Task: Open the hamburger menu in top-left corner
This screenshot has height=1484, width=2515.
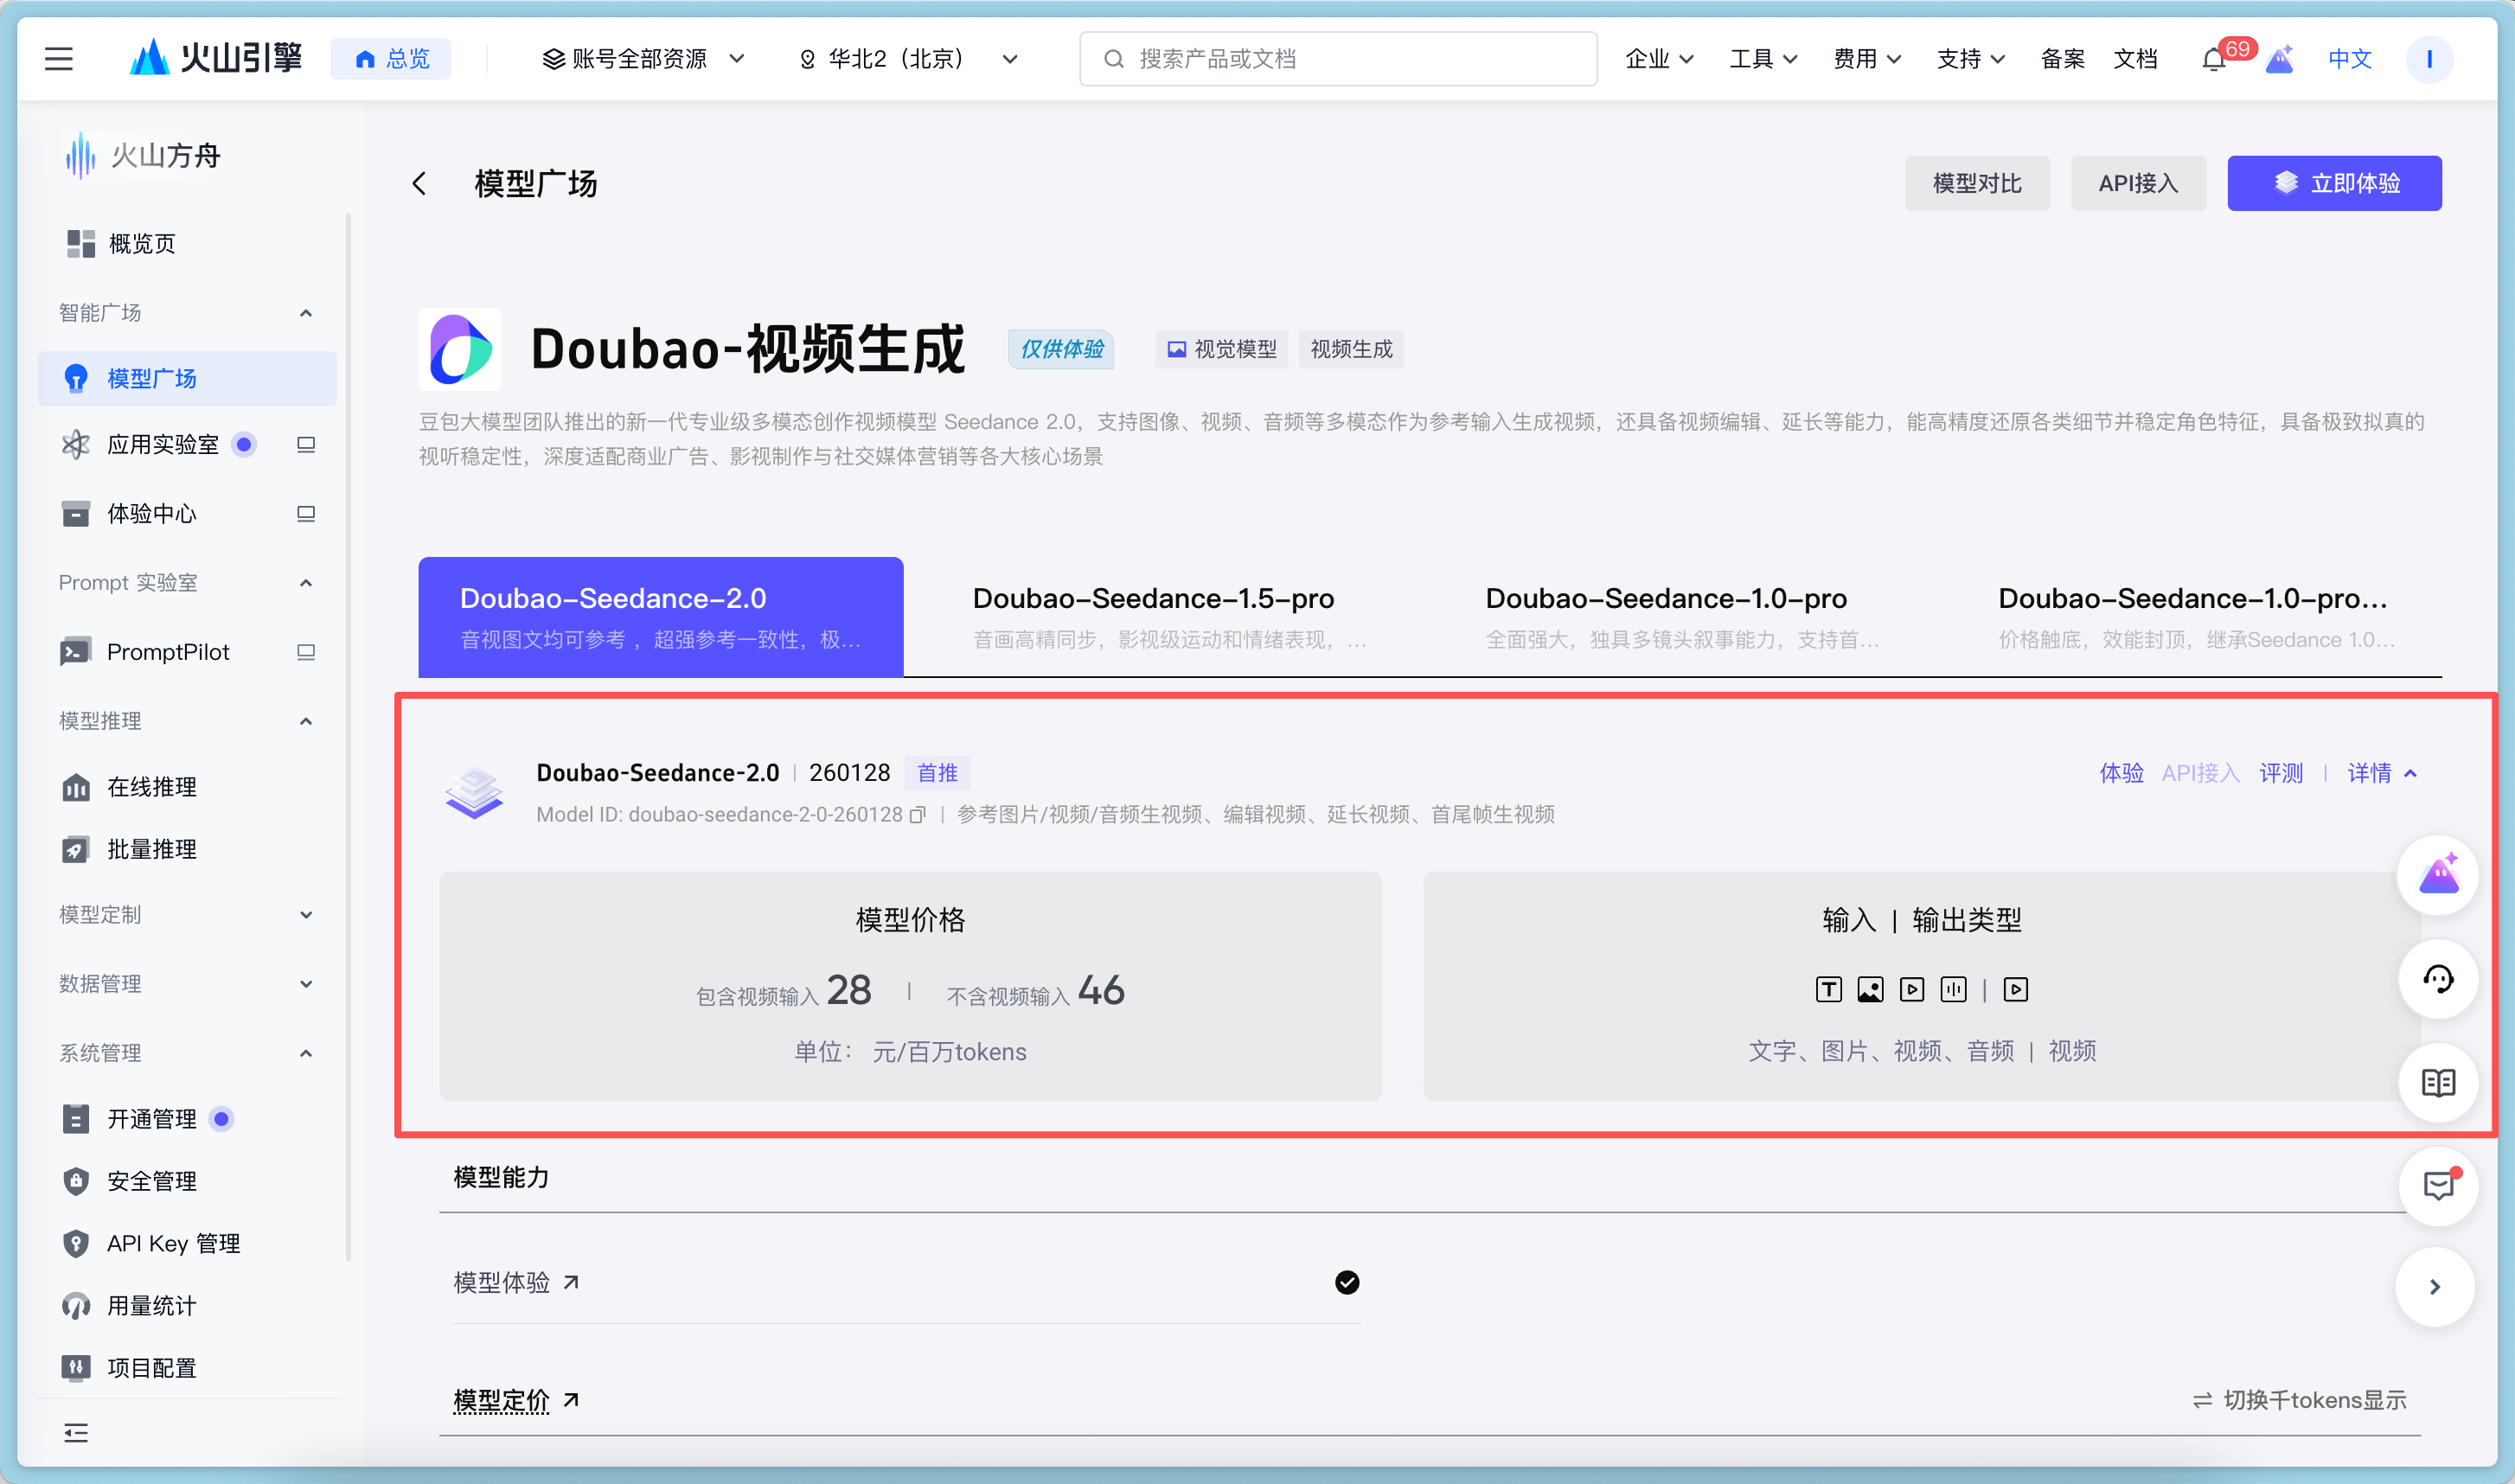Action: click(58, 59)
